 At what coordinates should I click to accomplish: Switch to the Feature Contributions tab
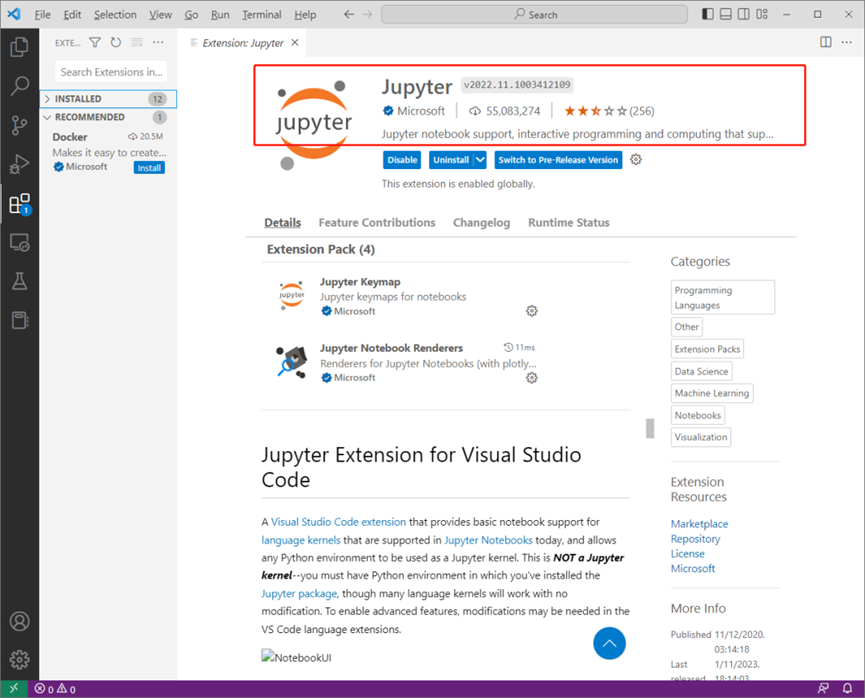377,222
